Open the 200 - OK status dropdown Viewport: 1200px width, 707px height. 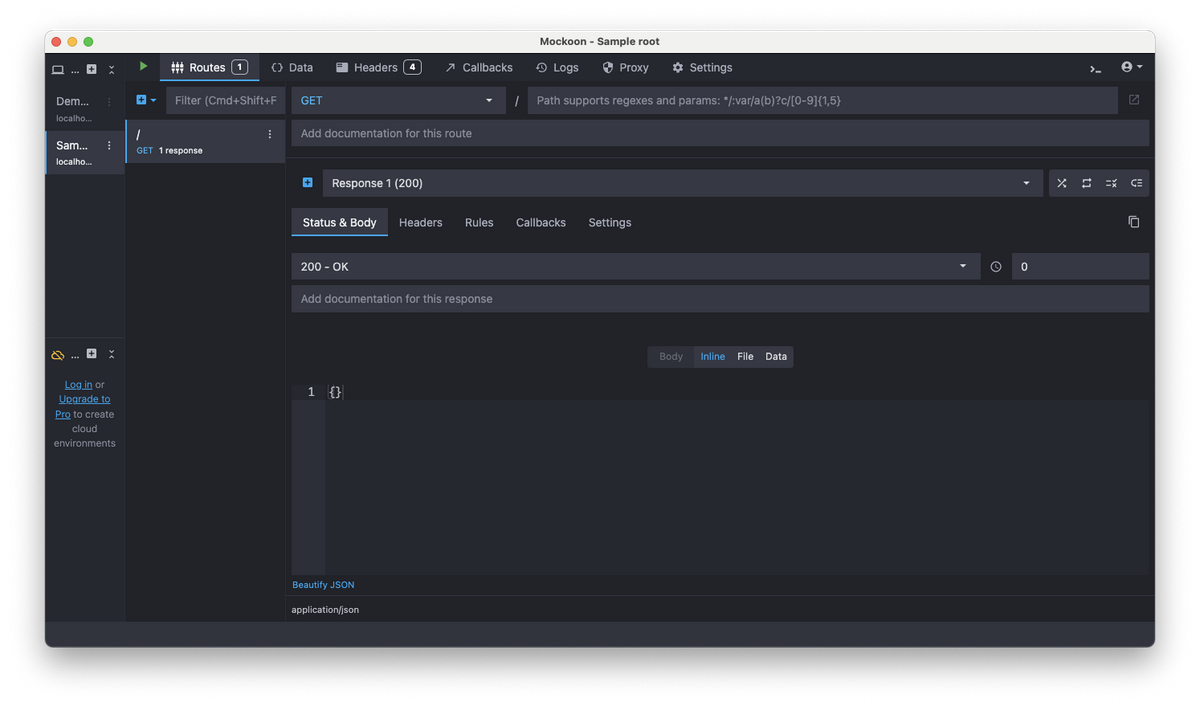pos(636,267)
